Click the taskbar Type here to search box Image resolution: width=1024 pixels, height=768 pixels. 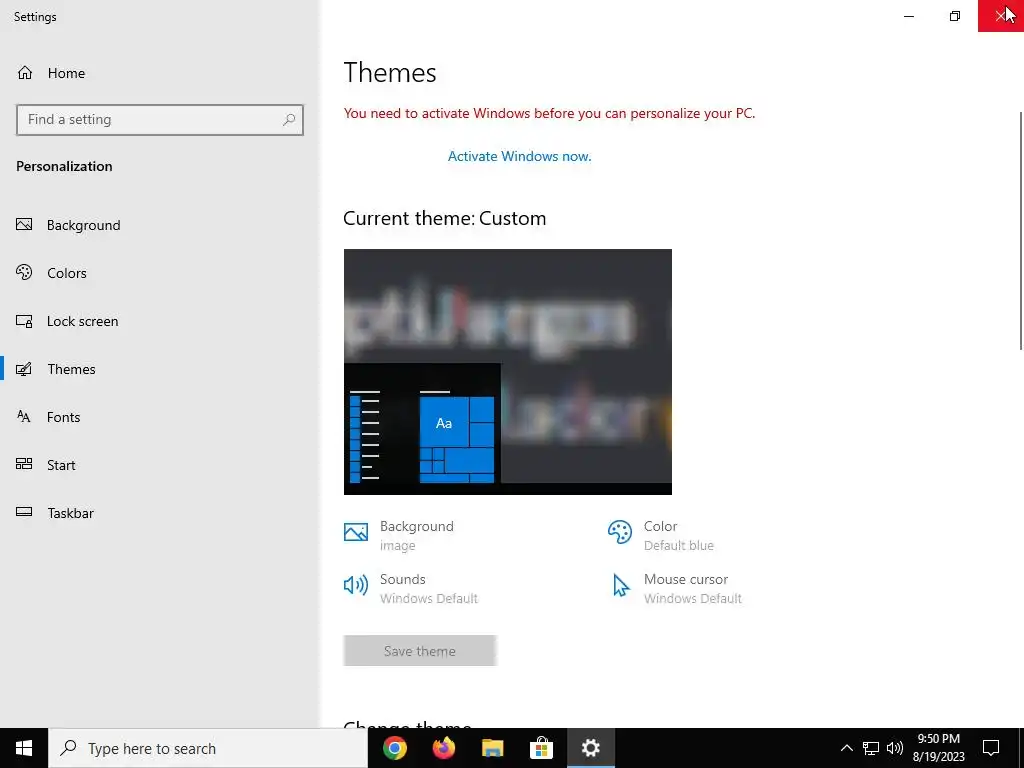tap(208, 748)
